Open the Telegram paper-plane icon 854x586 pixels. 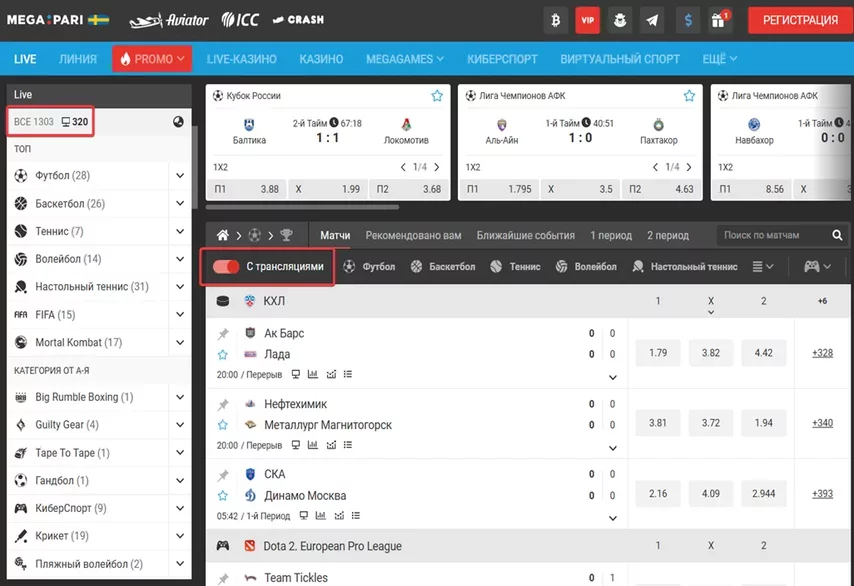pyautogui.click(x=652, y=20)
